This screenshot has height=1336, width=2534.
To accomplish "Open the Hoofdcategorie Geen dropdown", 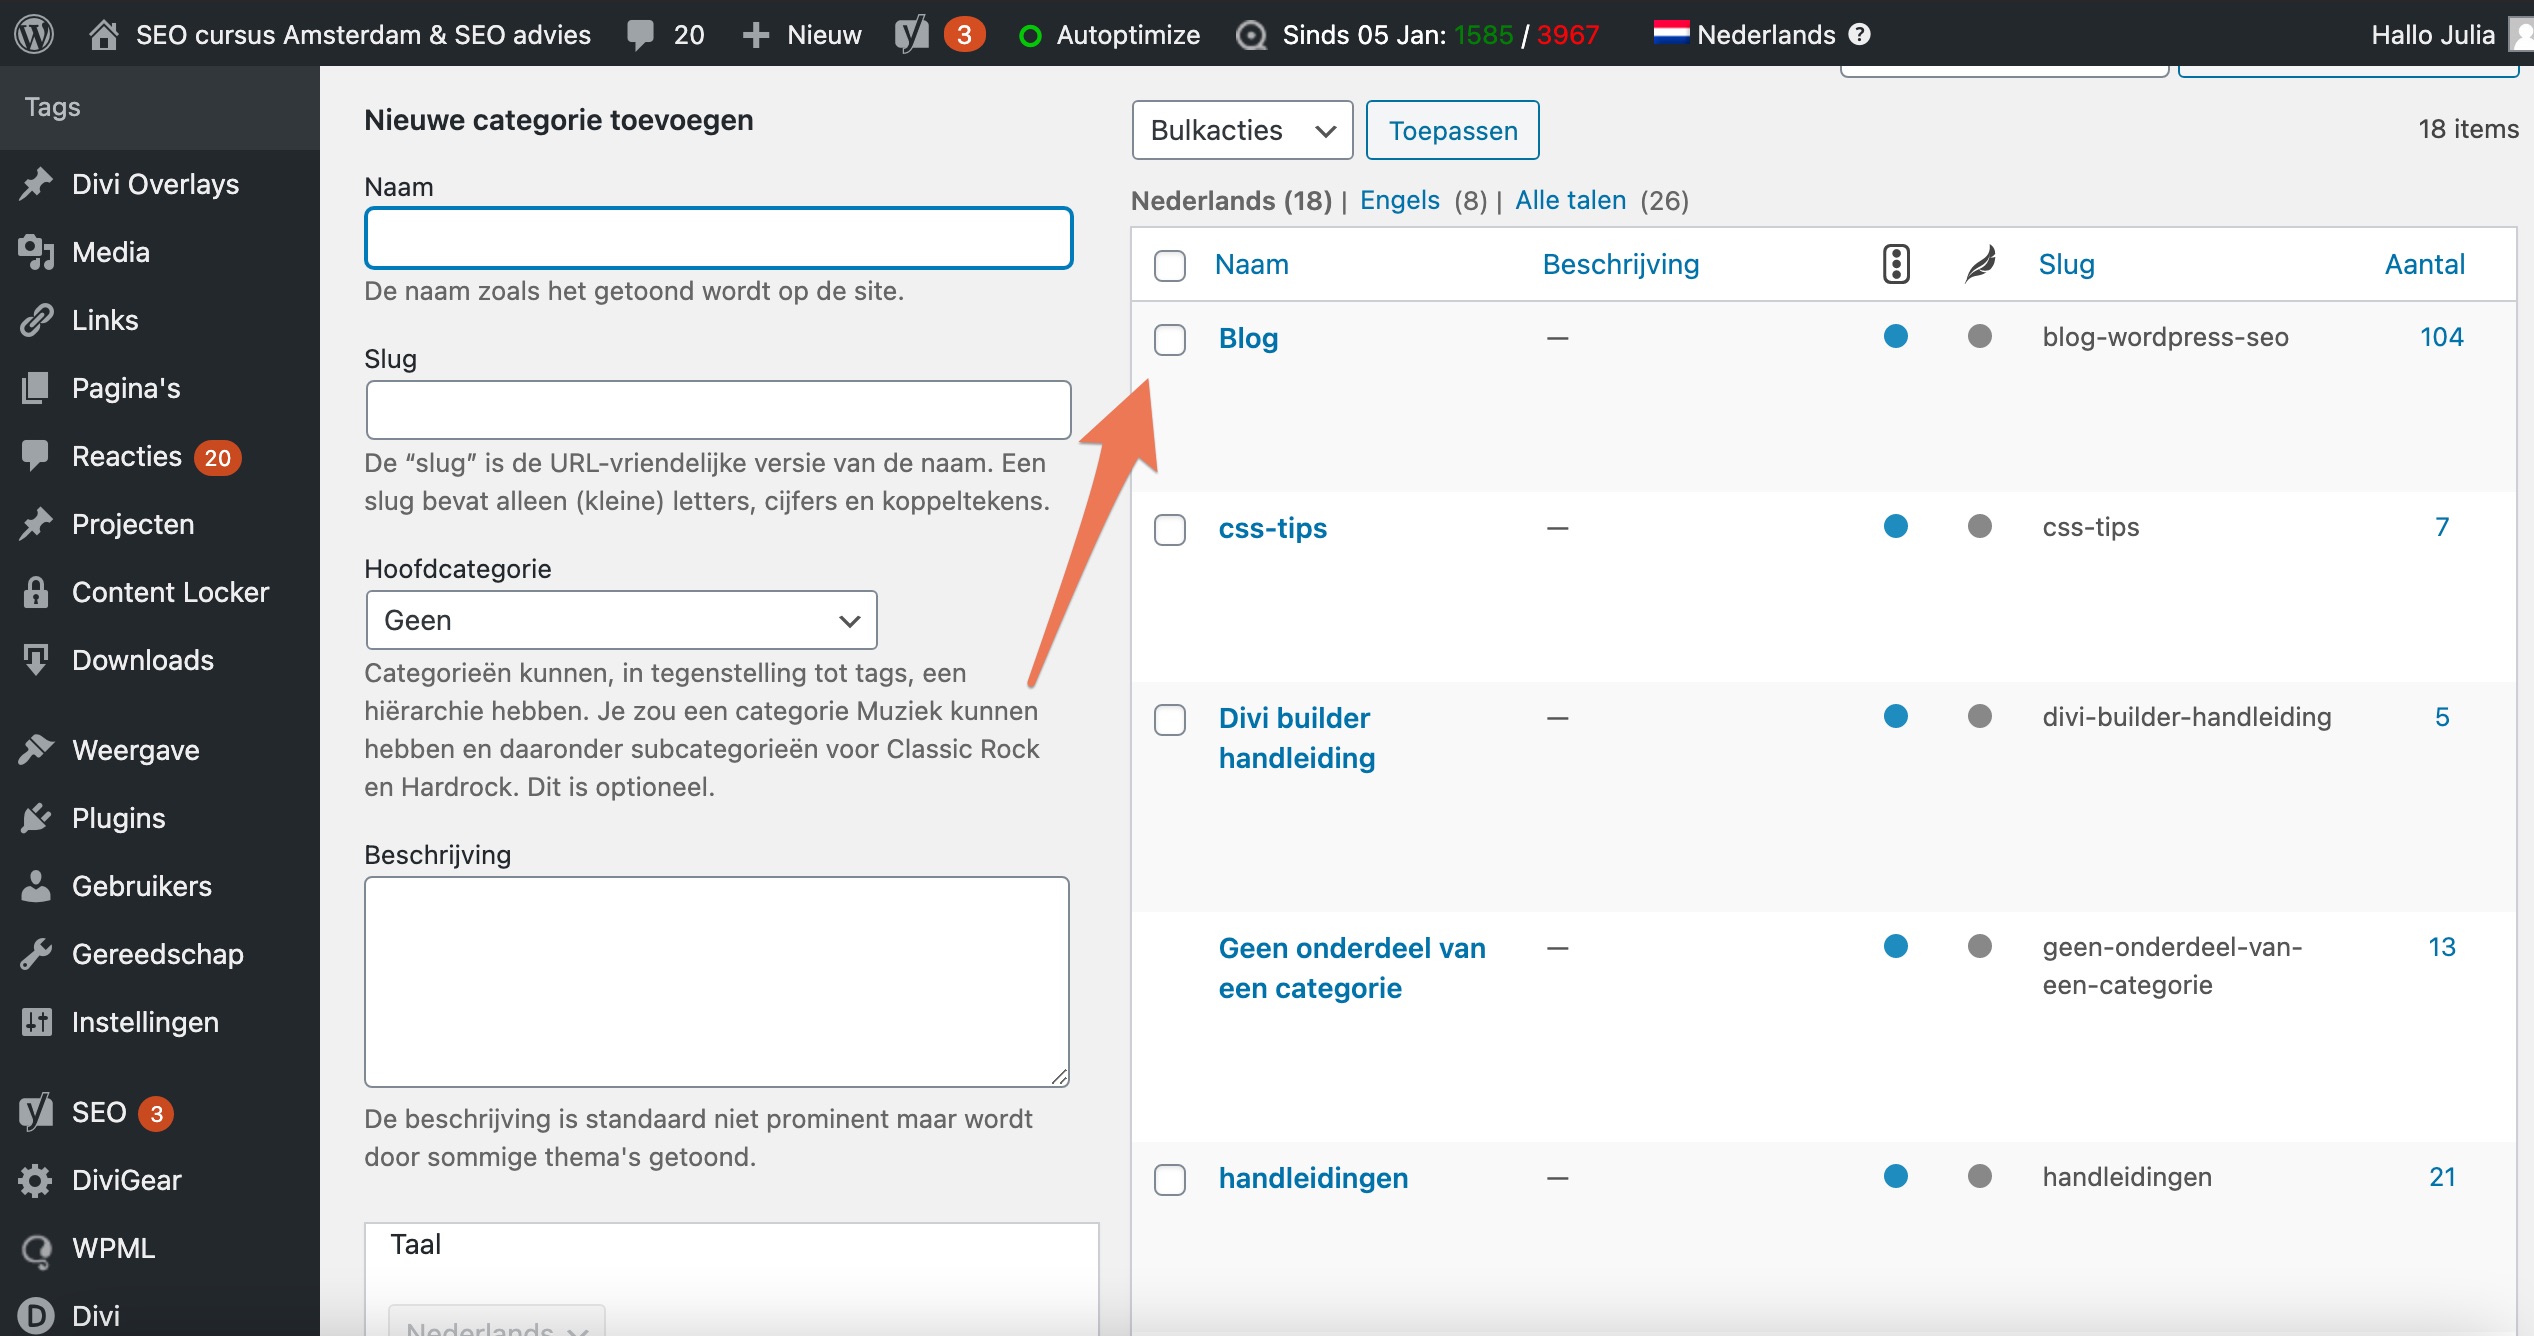I will 621,620.
